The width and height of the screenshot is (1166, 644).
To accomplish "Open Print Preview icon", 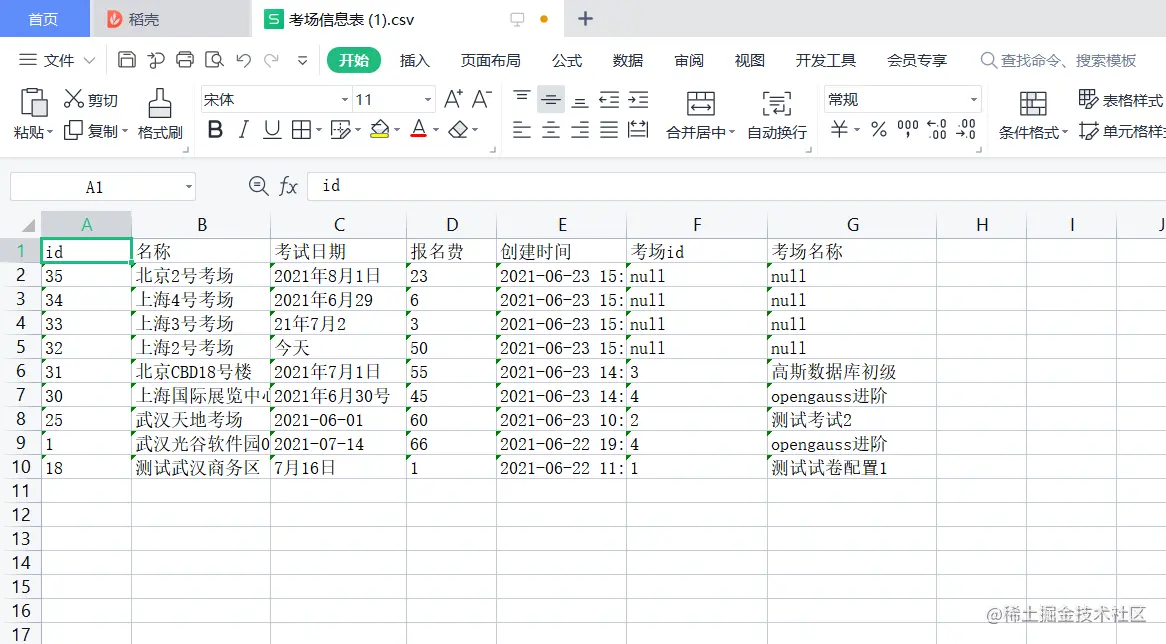I will pos(214,59).
